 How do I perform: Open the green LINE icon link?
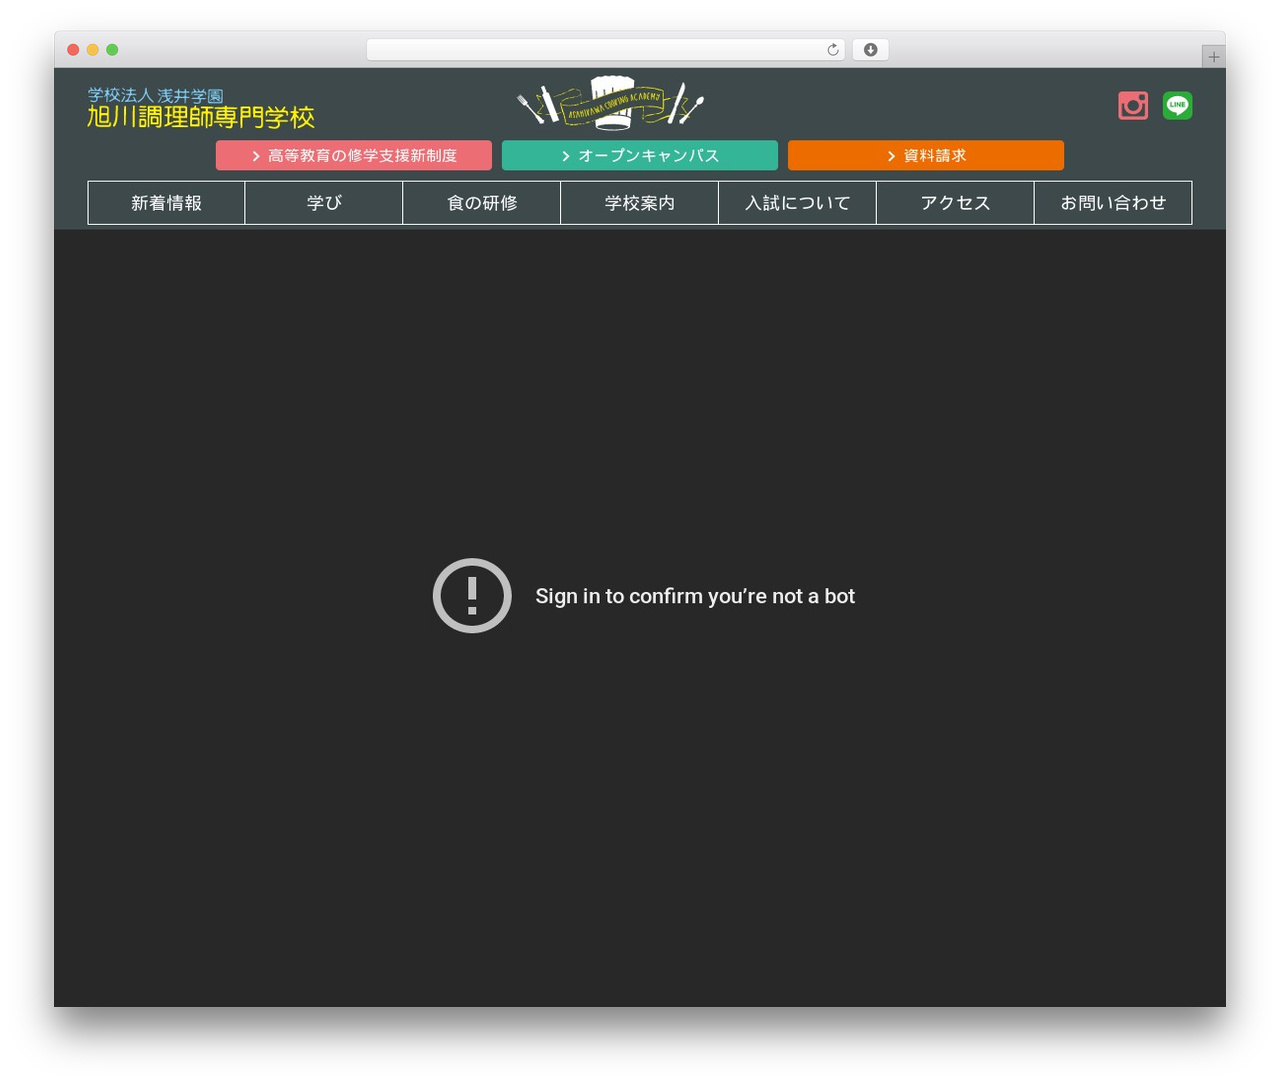click(1177, 105)
